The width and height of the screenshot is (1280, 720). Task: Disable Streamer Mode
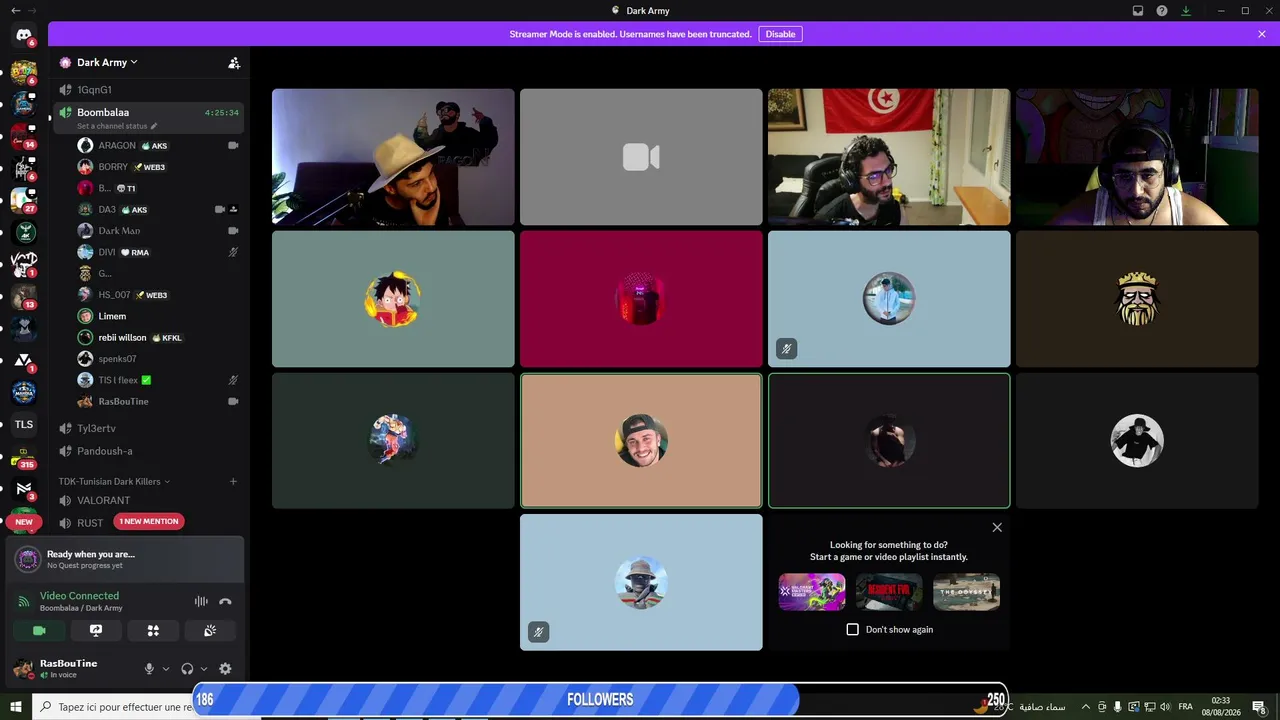click(780, 34)
